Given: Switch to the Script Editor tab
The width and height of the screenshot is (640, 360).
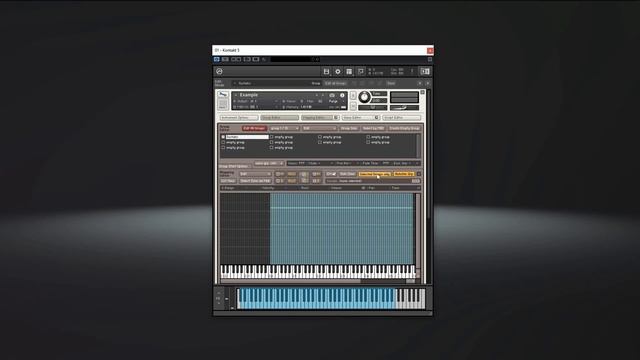Looking at the screenshot, I should [x=402, y=118].
